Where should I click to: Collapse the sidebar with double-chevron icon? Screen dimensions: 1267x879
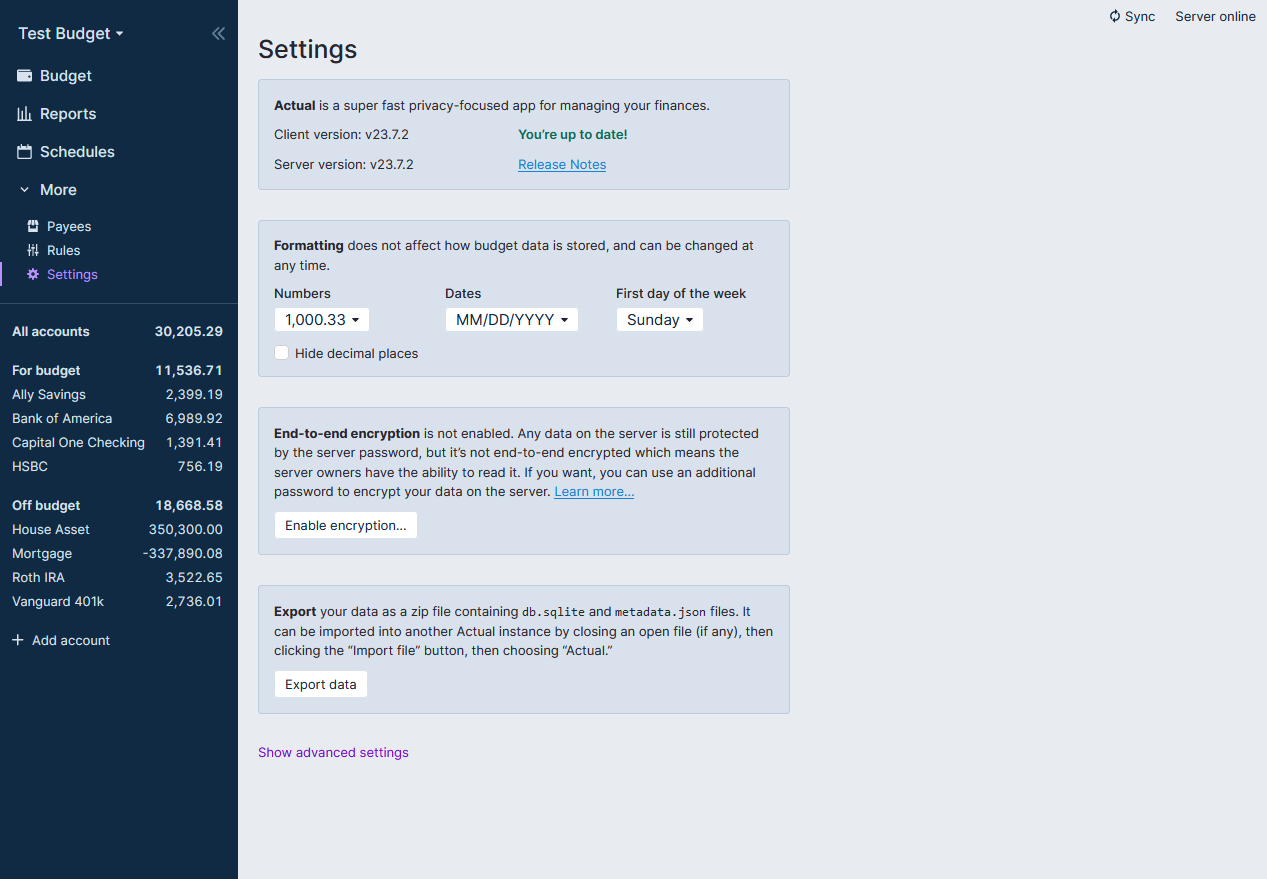218,34
